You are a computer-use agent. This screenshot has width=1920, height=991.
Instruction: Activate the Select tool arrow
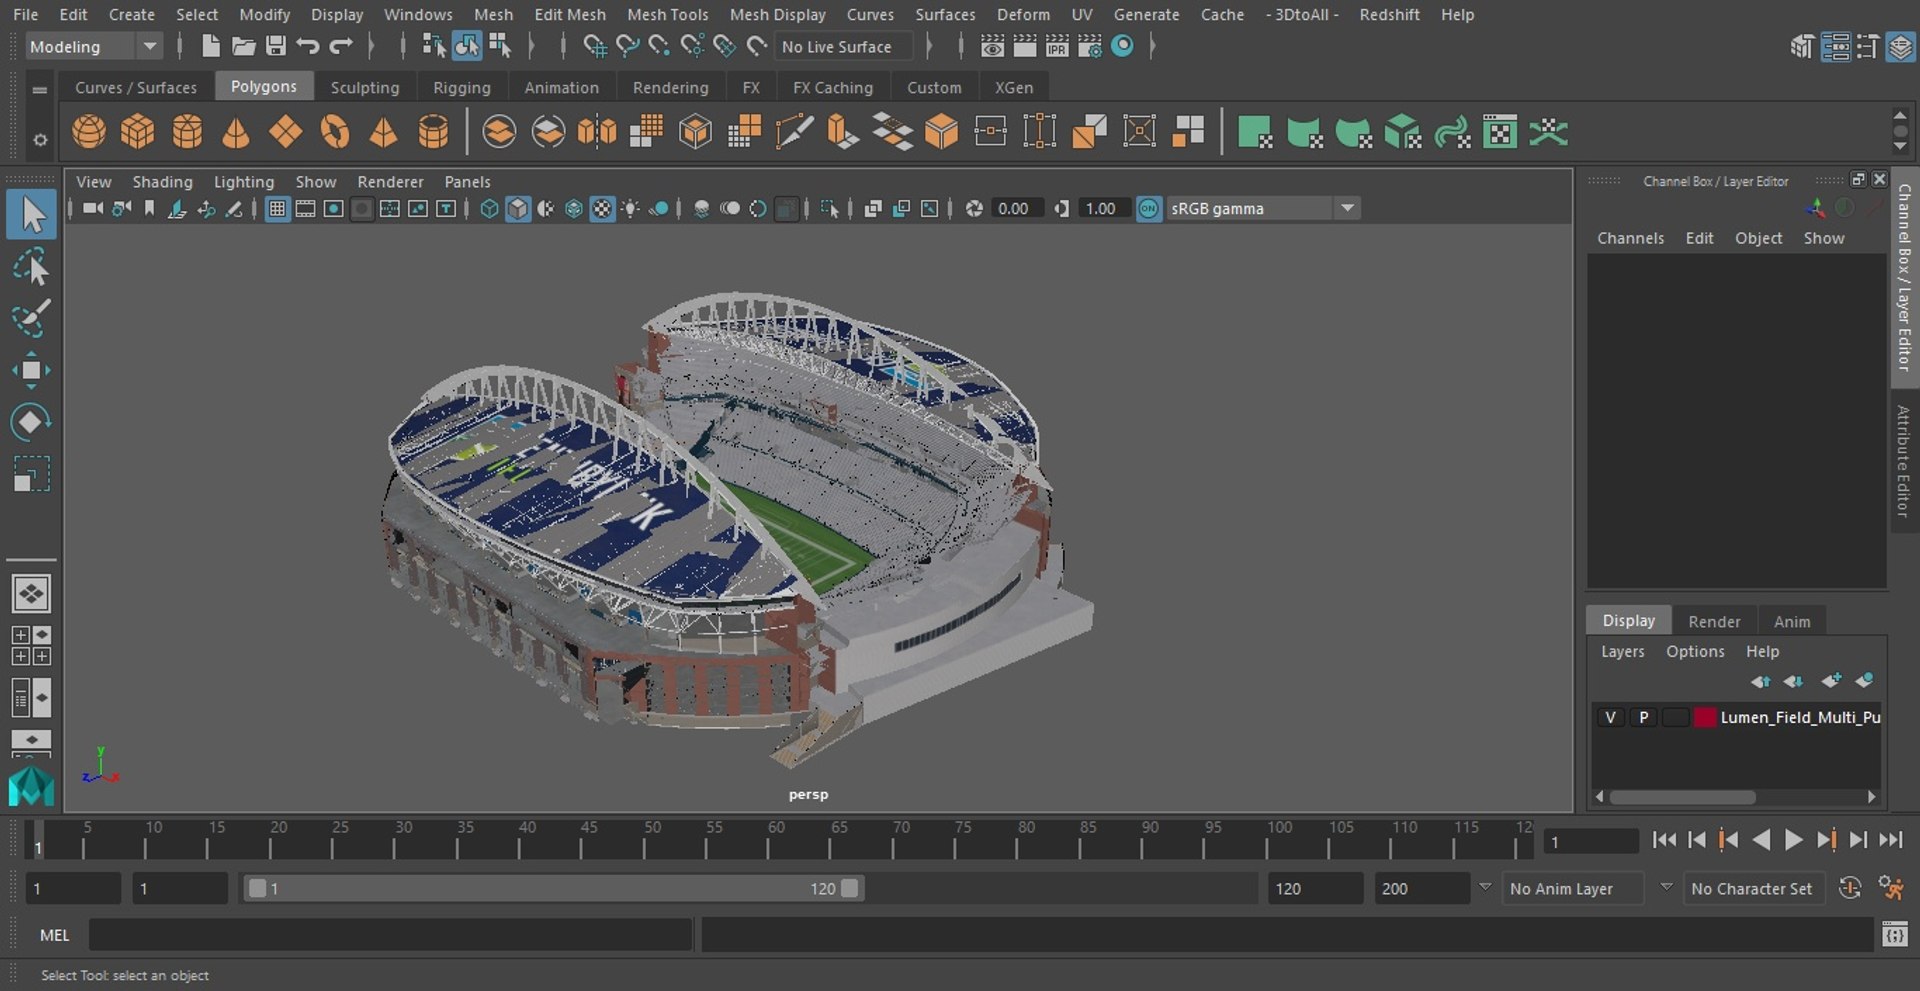(x=31, y=215)
